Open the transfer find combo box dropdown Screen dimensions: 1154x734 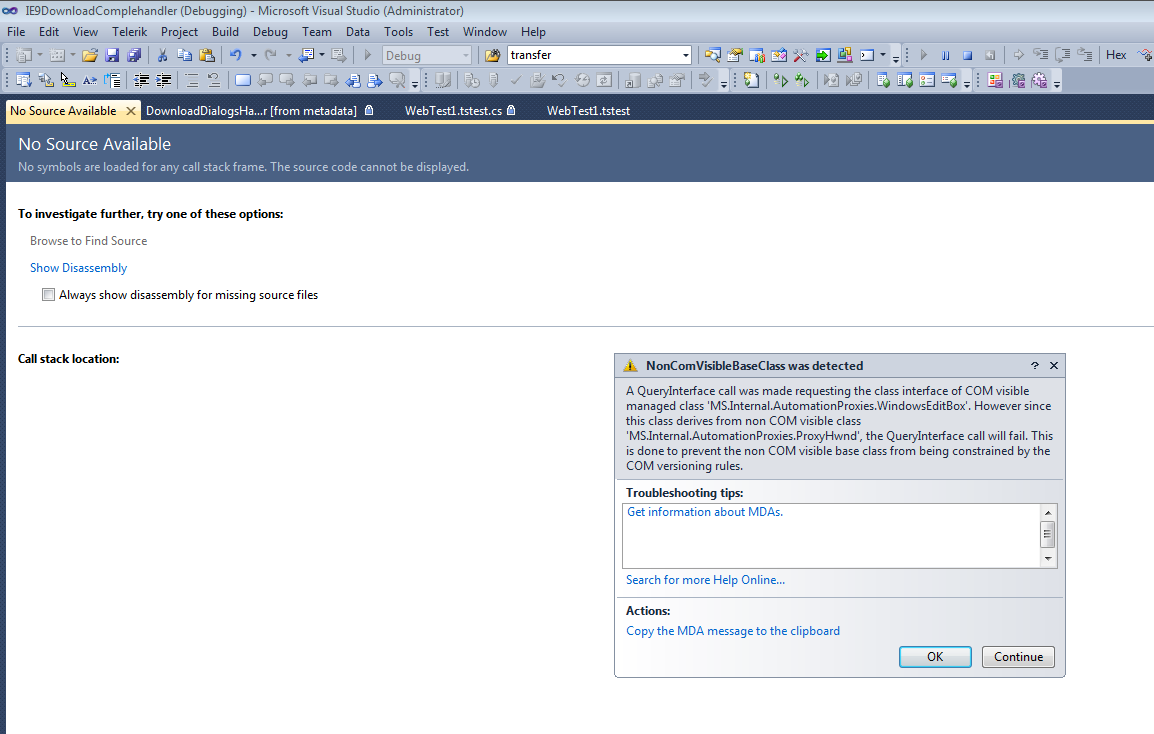tap(685, 55)
